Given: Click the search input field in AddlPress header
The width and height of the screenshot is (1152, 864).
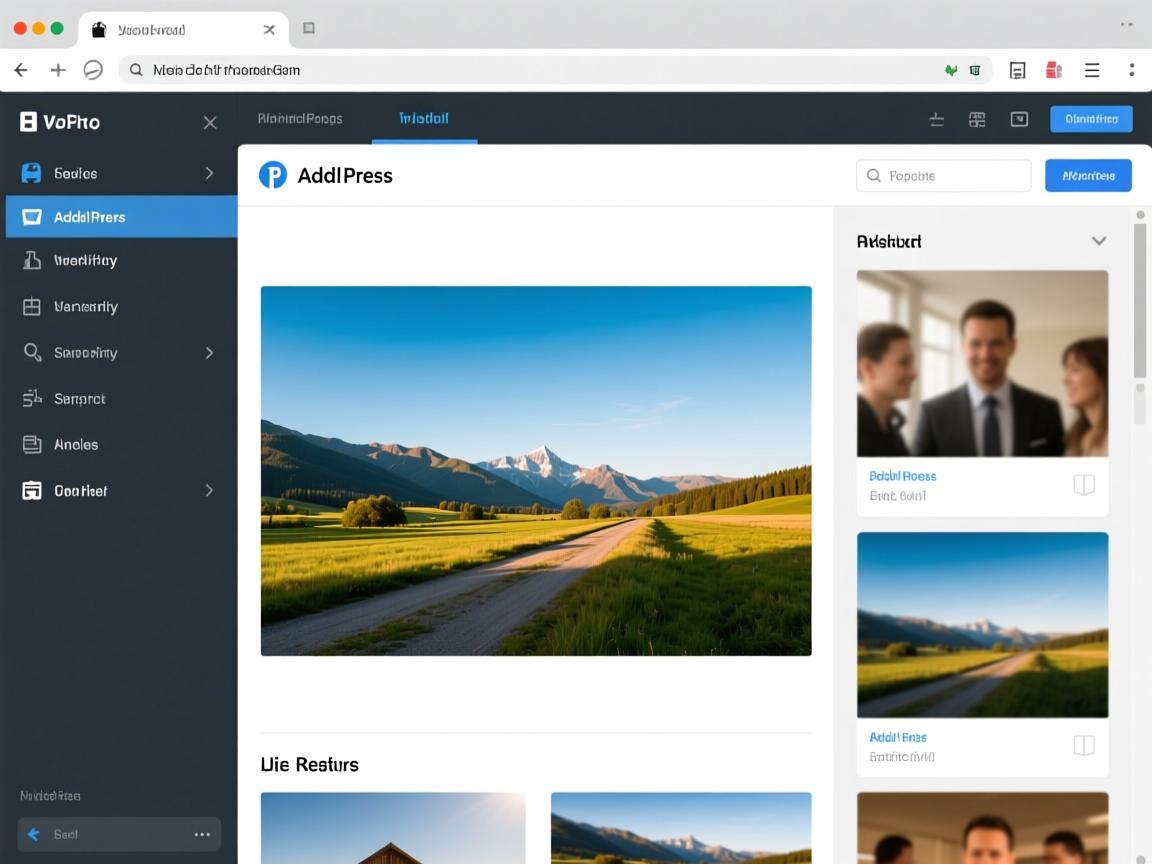Looking at the screenshot, I should [943, 175].
